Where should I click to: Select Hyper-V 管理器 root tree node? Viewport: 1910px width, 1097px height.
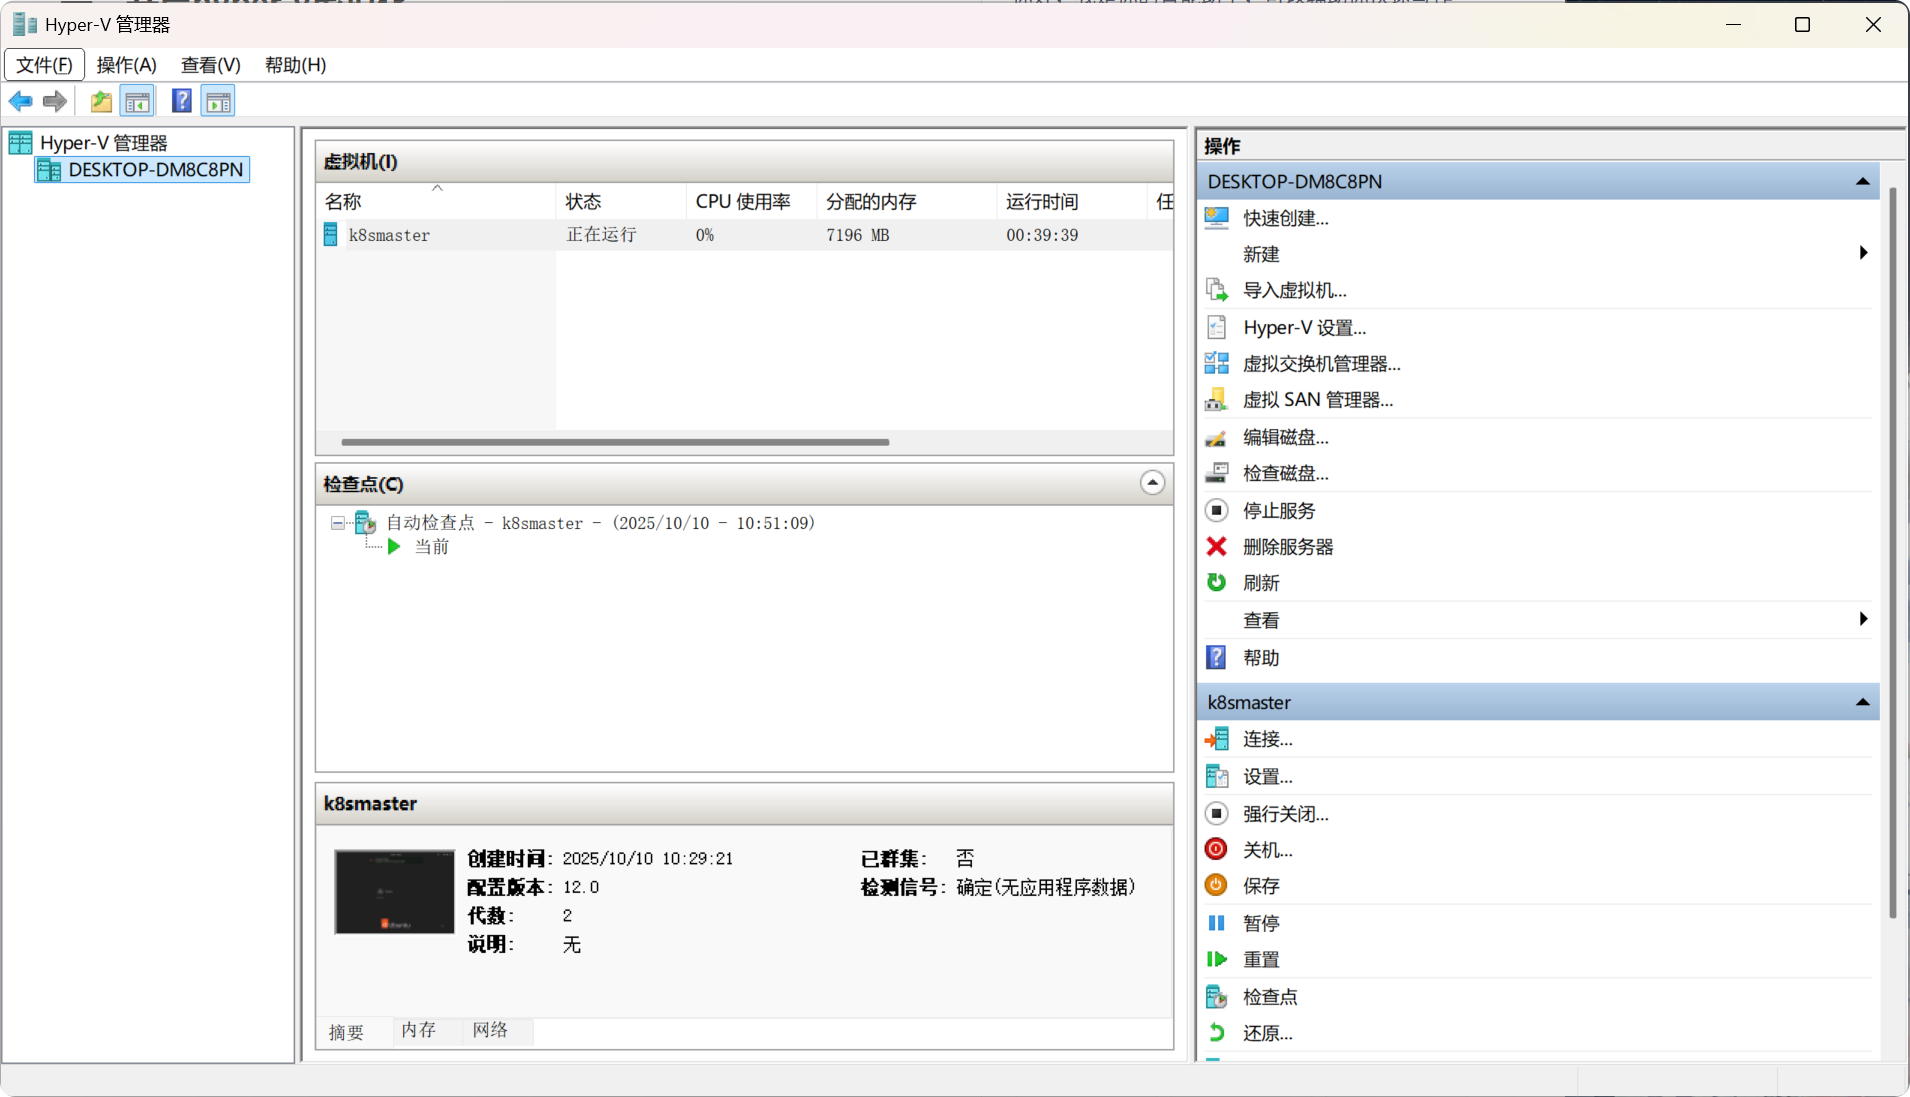(x=104, y=143)
